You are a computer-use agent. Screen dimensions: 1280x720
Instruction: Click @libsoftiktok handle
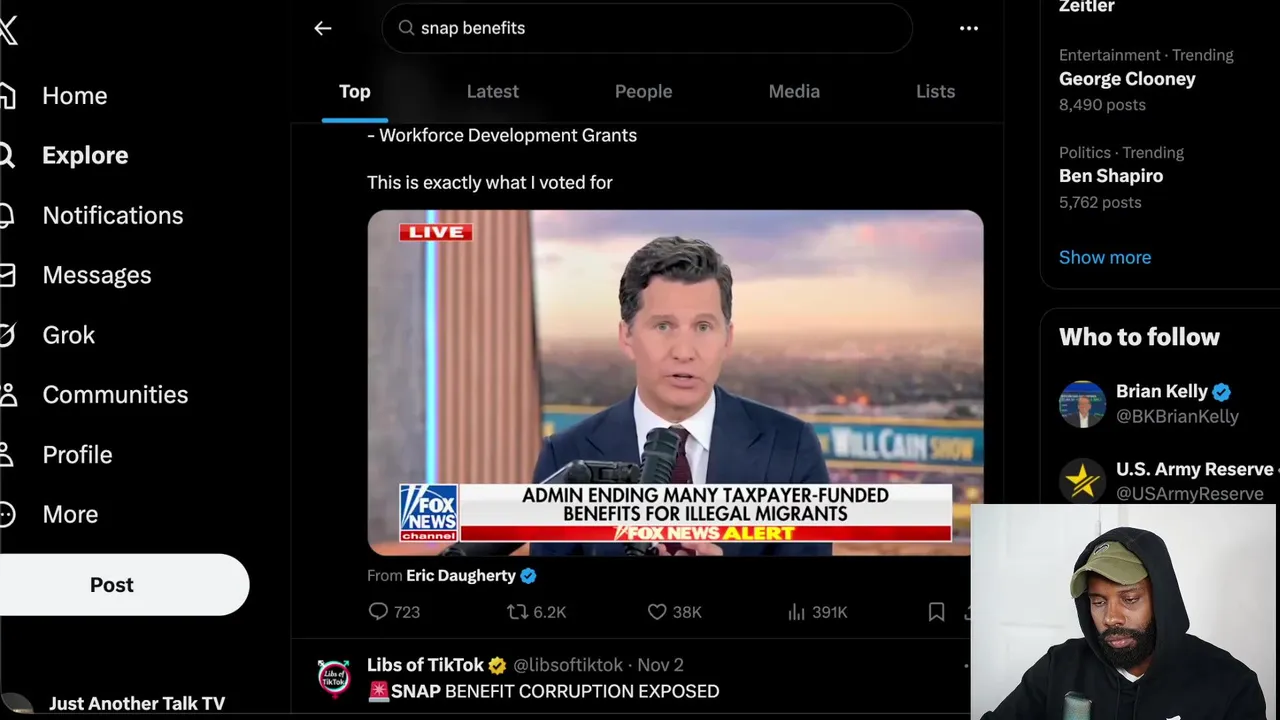(x=567, y=665)
